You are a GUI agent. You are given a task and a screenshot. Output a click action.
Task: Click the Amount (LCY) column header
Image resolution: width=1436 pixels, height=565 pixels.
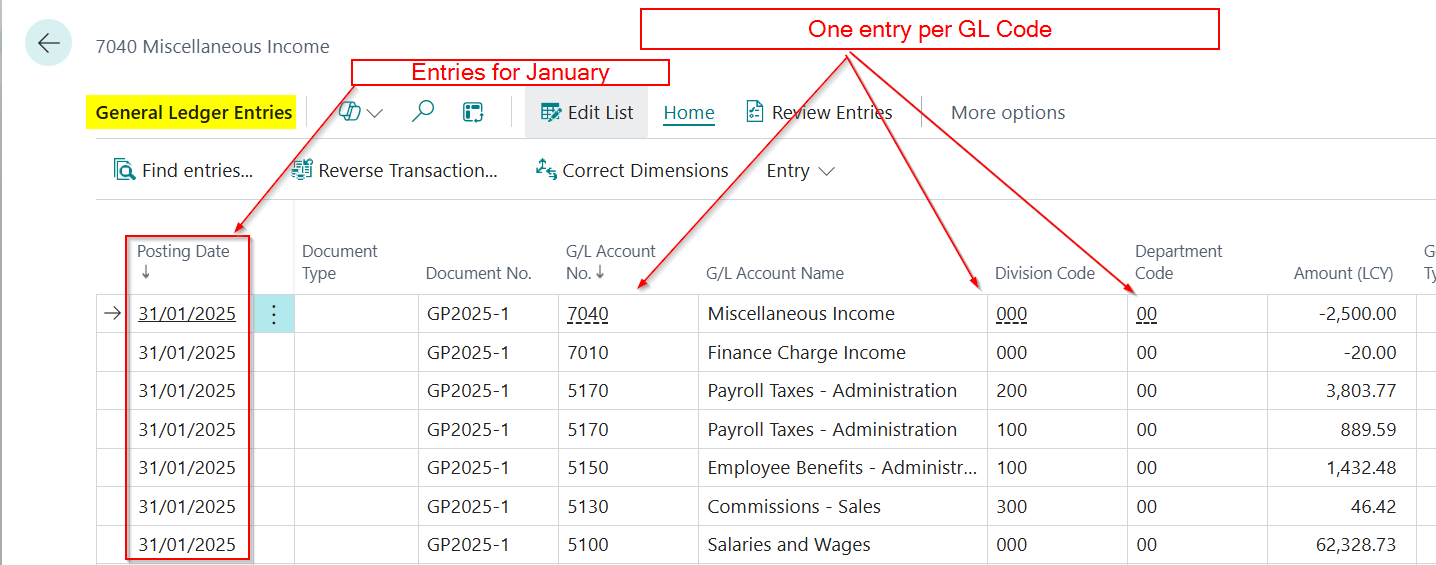pos(1344,273)
